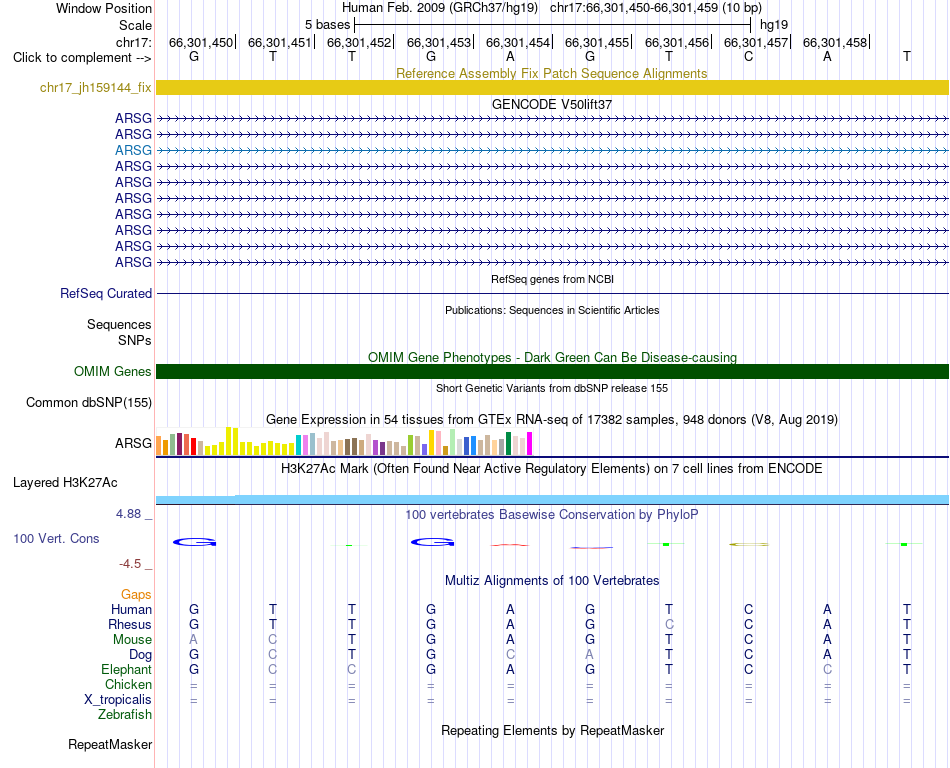This screenshot has height=768, width=950.
Task: Open the chr17_jh159144_fix track label
Action: point(95,87)
